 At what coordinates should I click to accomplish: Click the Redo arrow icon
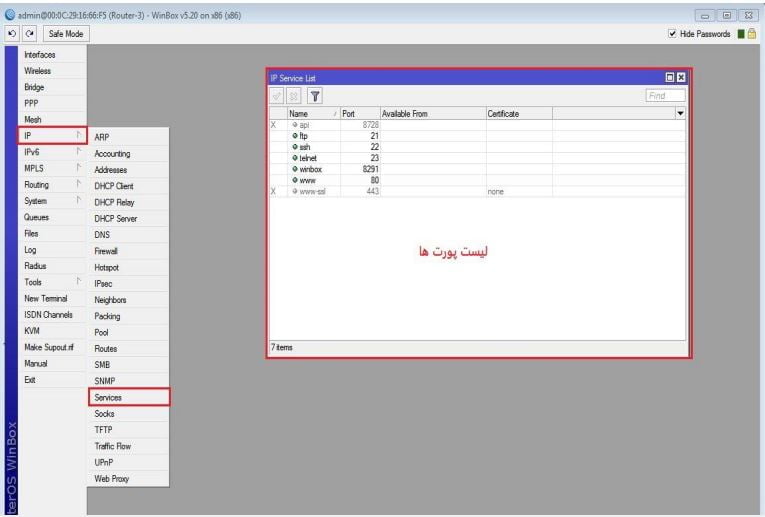tap(26, 33)
